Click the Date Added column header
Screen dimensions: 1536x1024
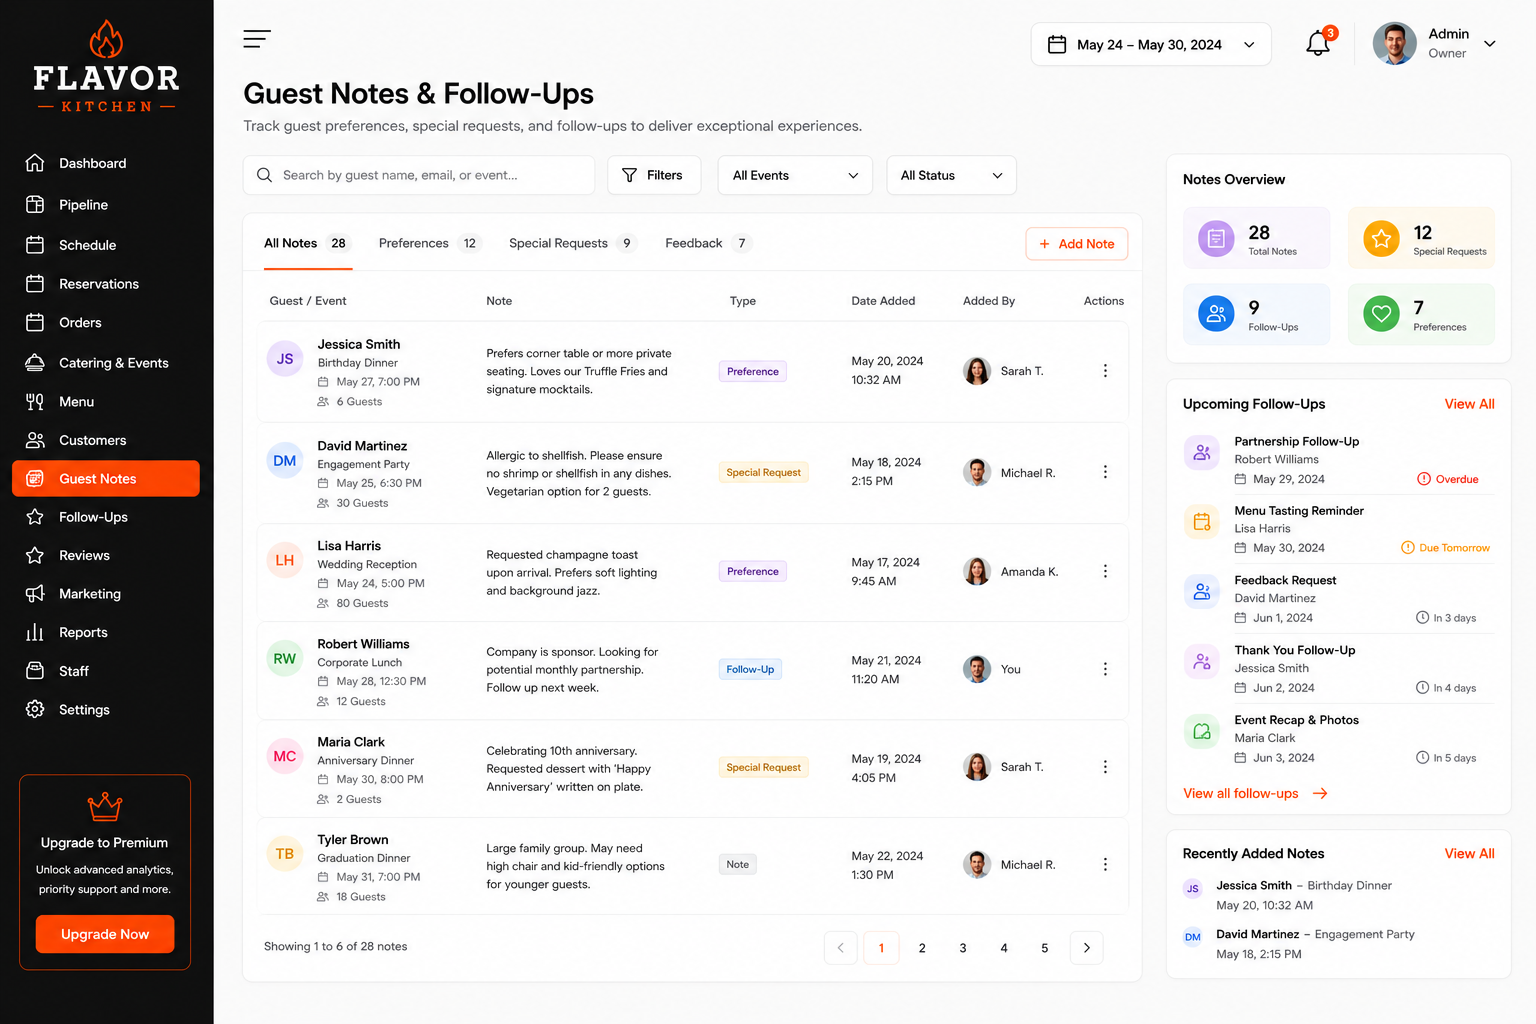click(x=883, y=301)
